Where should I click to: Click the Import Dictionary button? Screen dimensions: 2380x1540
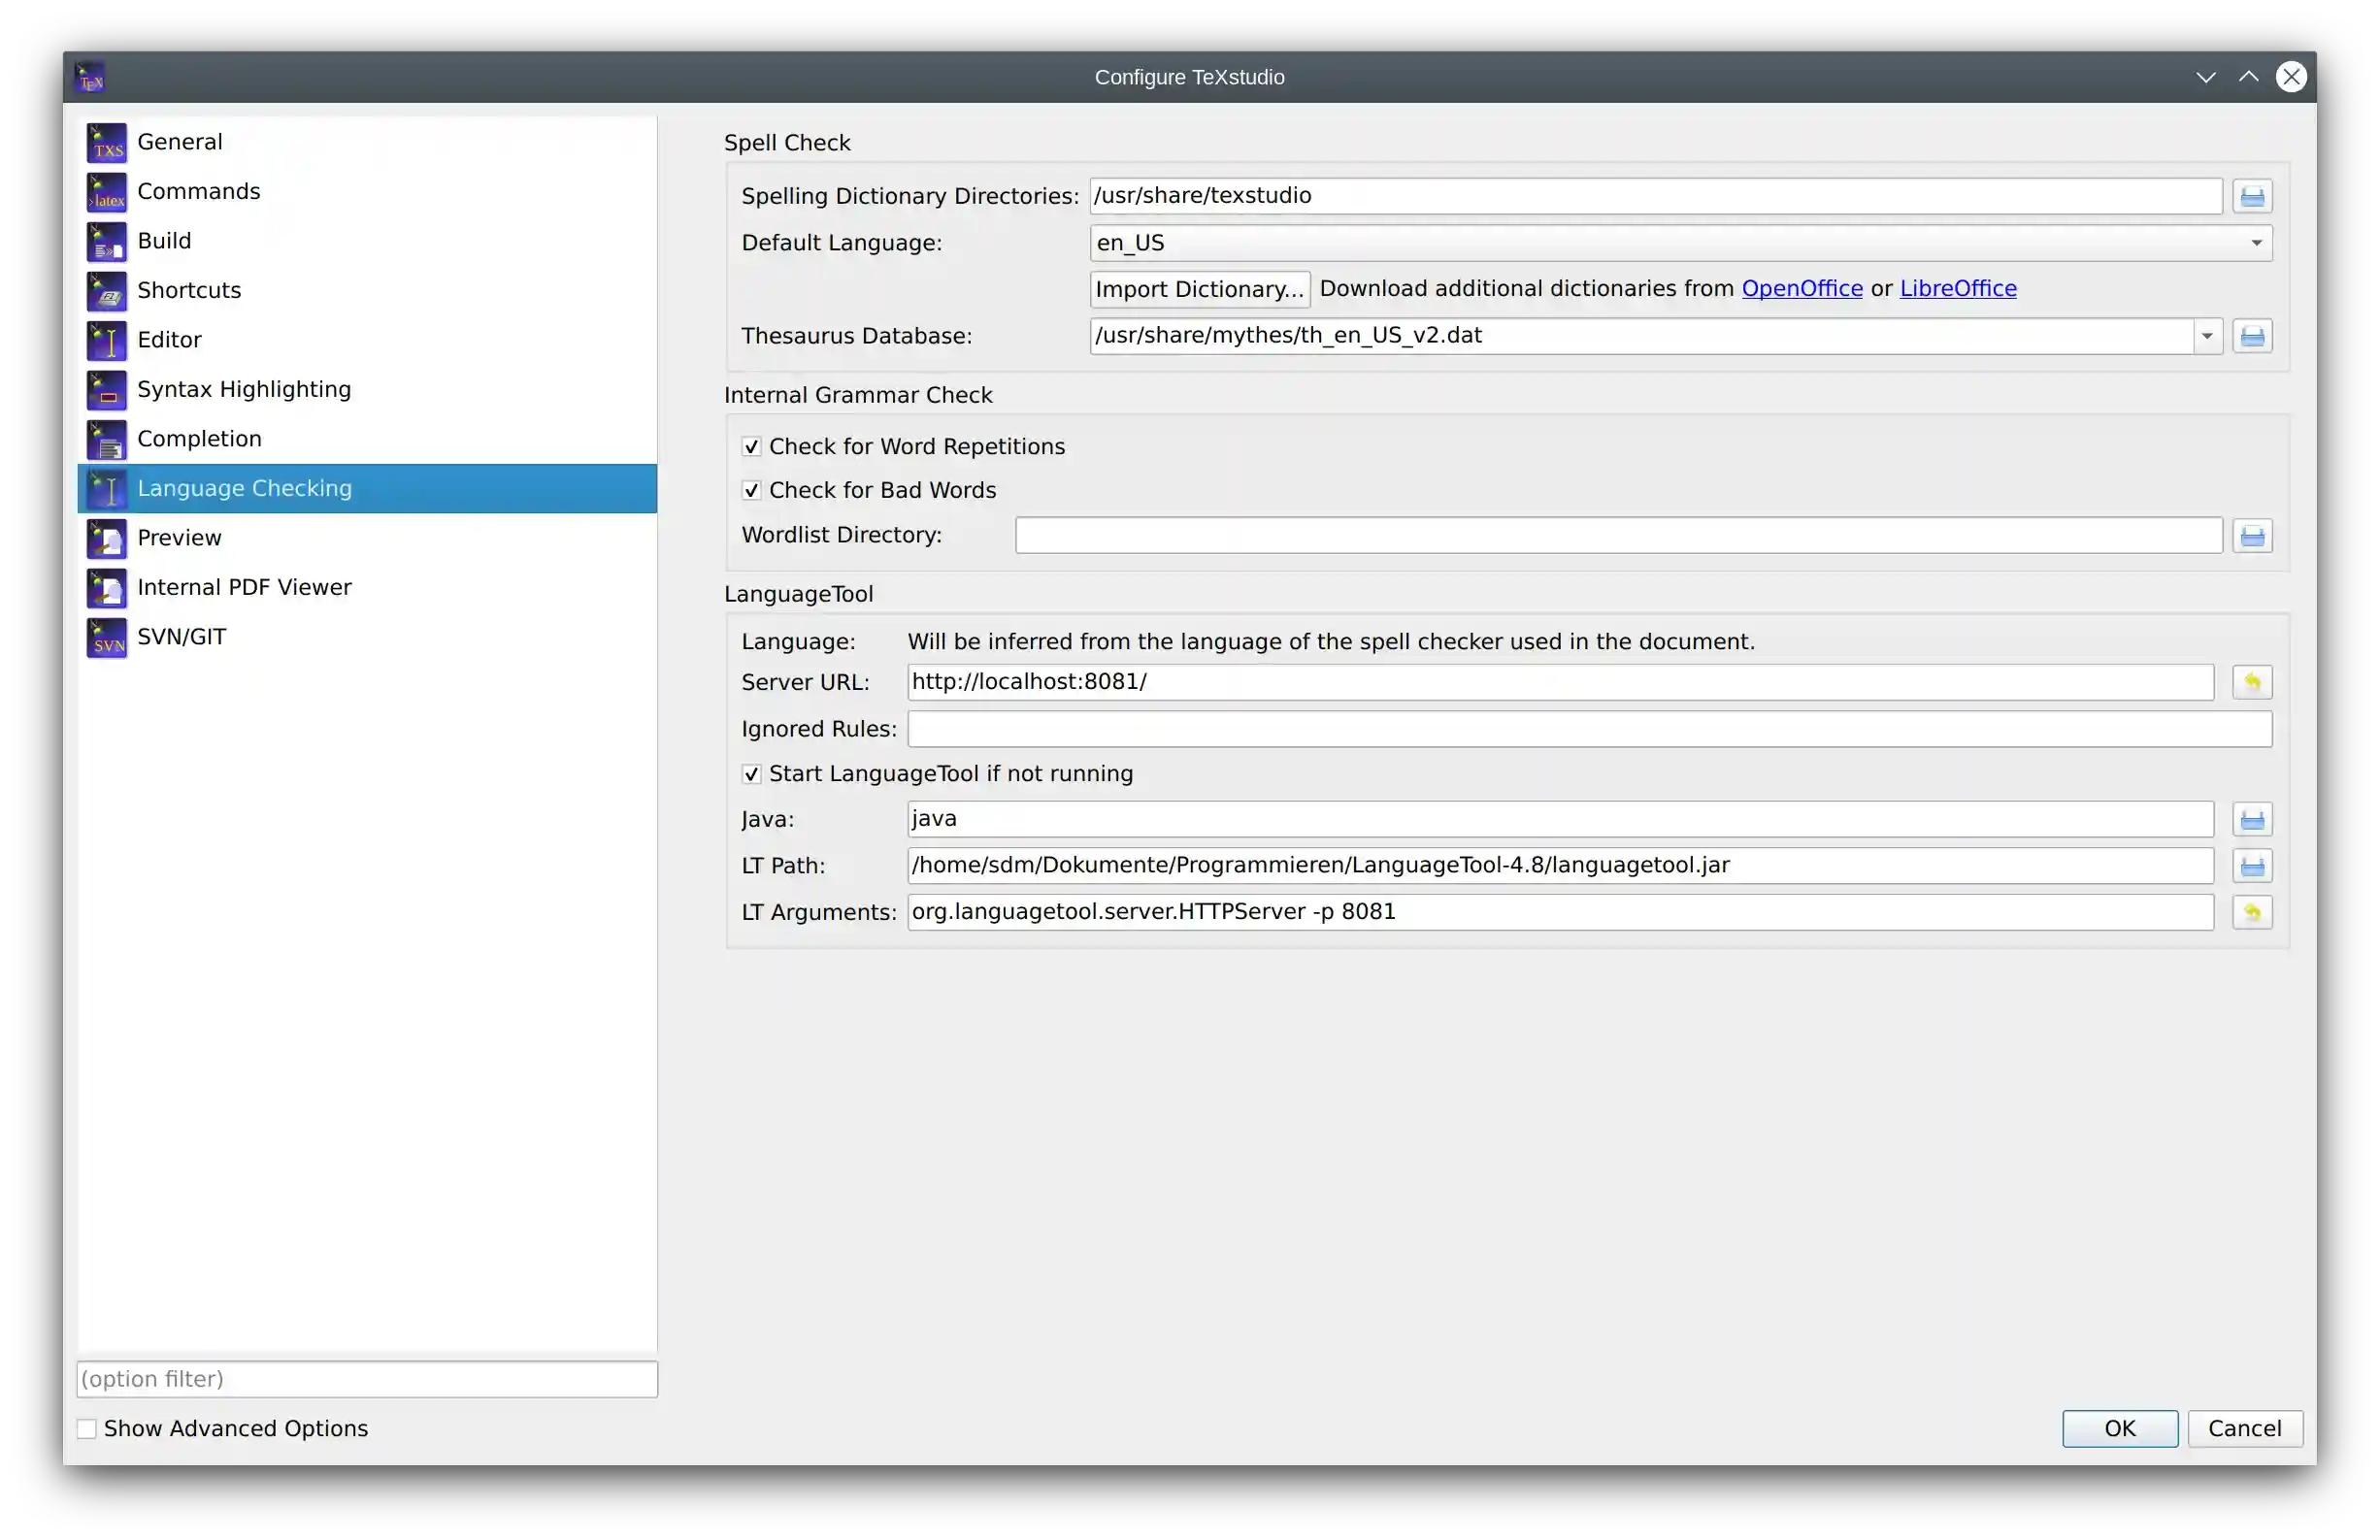(x=1199, y=289)
